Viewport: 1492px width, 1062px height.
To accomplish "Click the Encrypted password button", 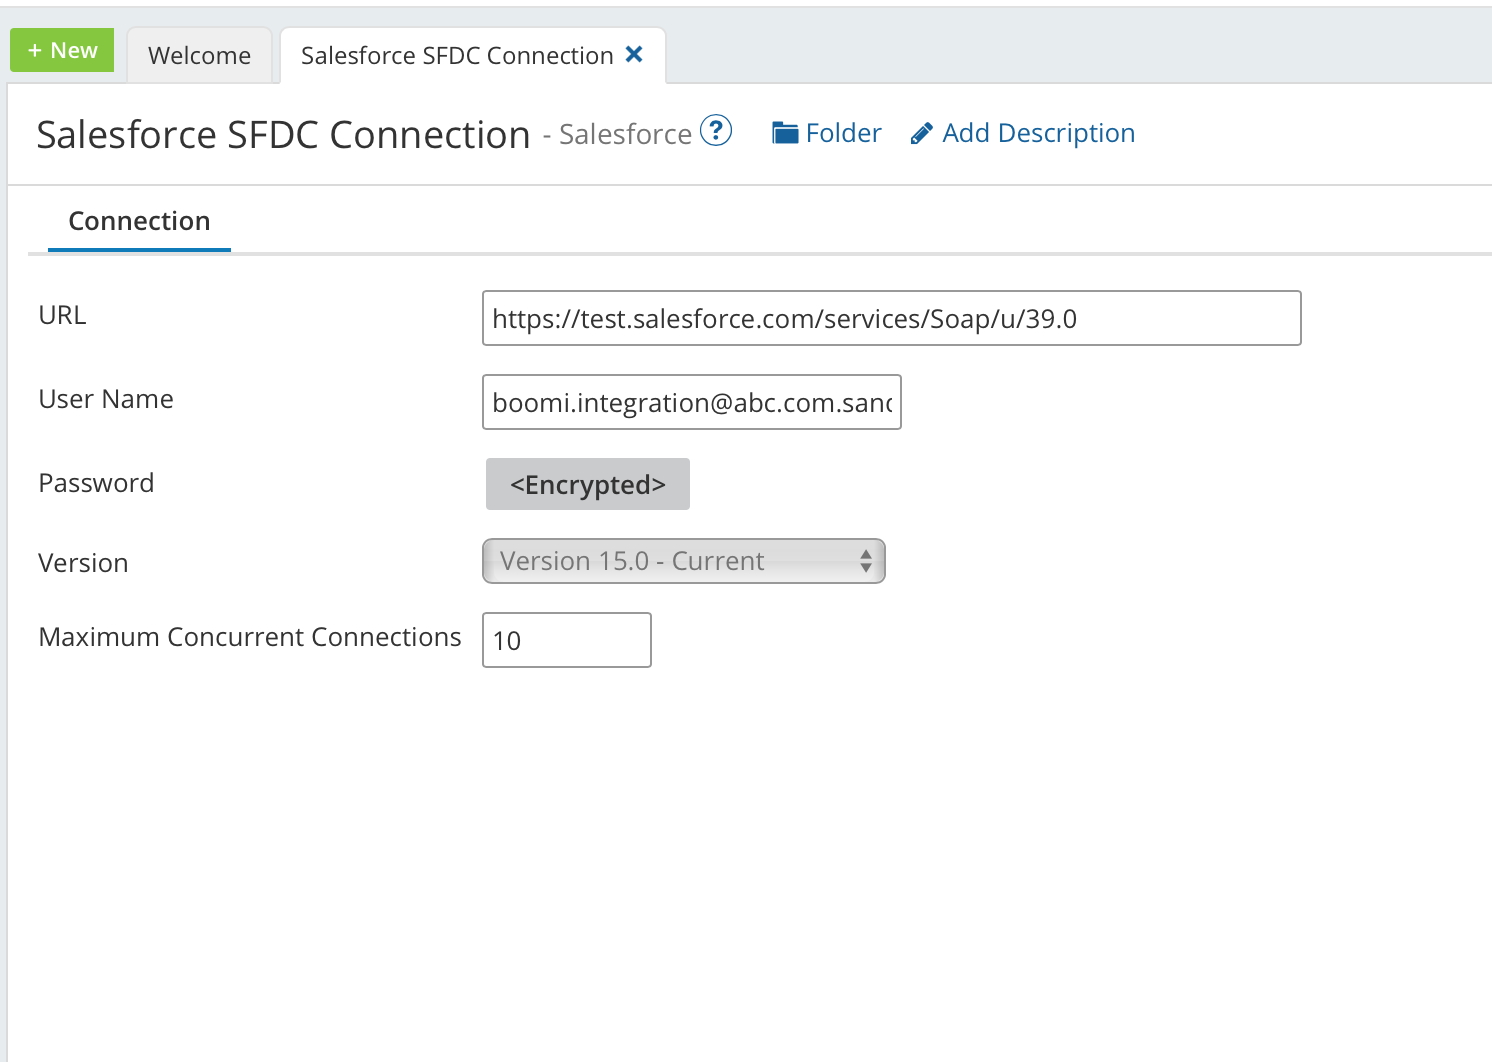I will [x=587, y=485].
